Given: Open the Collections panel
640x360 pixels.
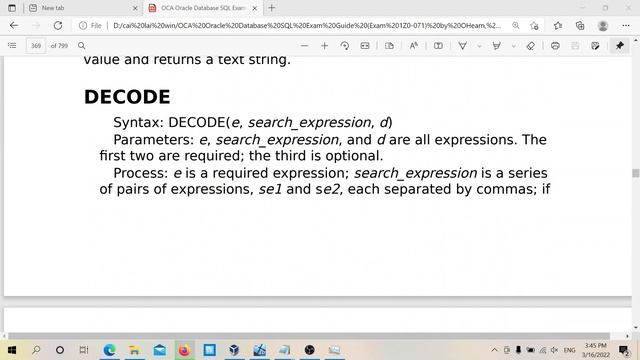Looking at the screenshot, I should tap(580, 26).
